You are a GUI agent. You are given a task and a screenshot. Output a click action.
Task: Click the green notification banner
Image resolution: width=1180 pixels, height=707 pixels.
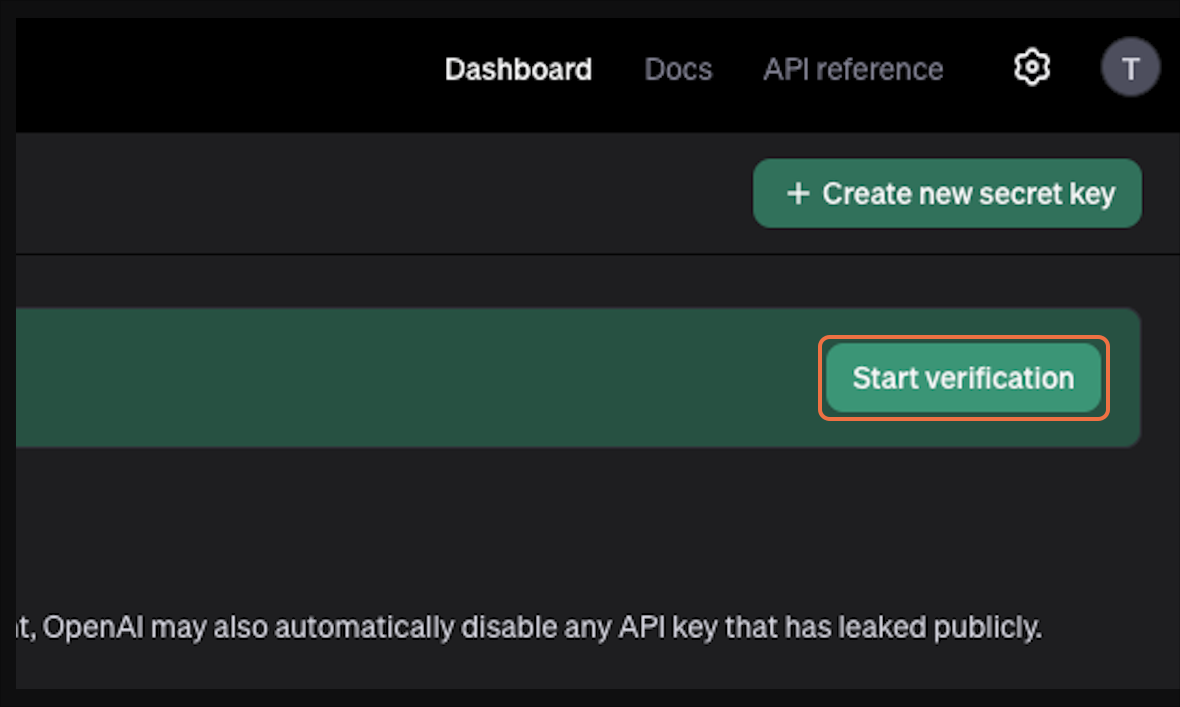(x=400, y=377)
